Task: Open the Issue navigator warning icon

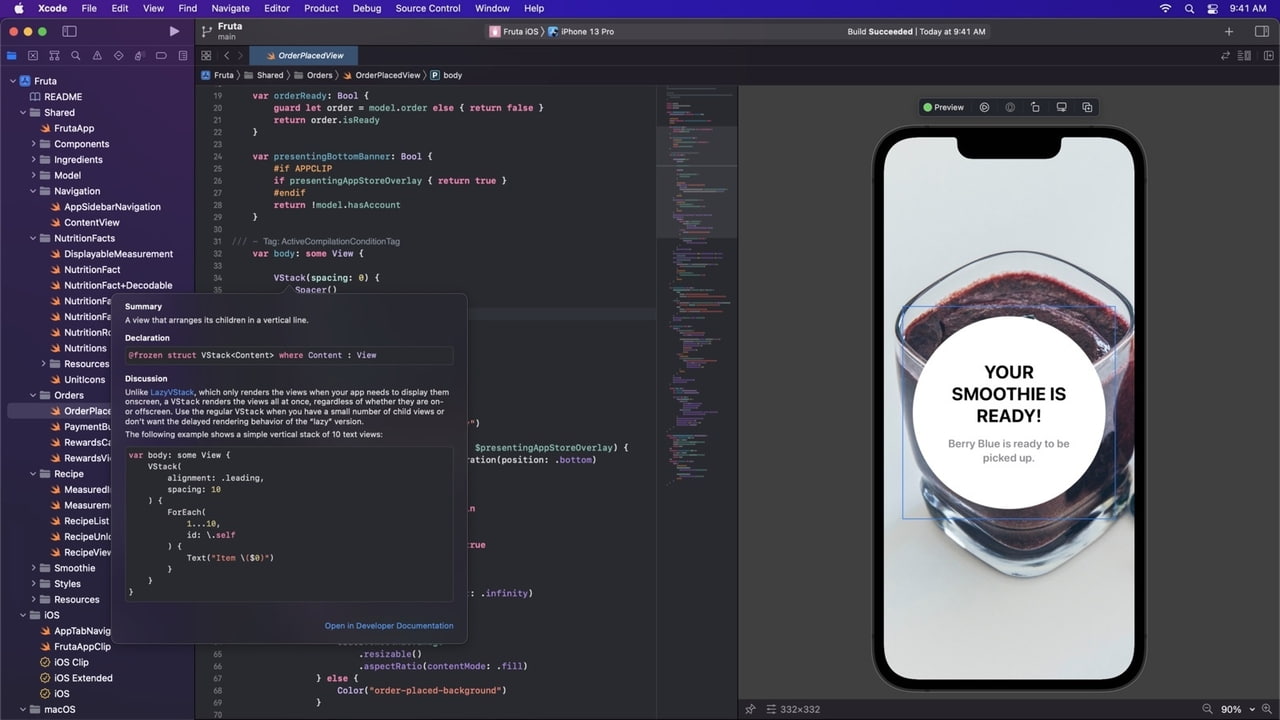Action: pyautogui.click(x=97, y=56)
